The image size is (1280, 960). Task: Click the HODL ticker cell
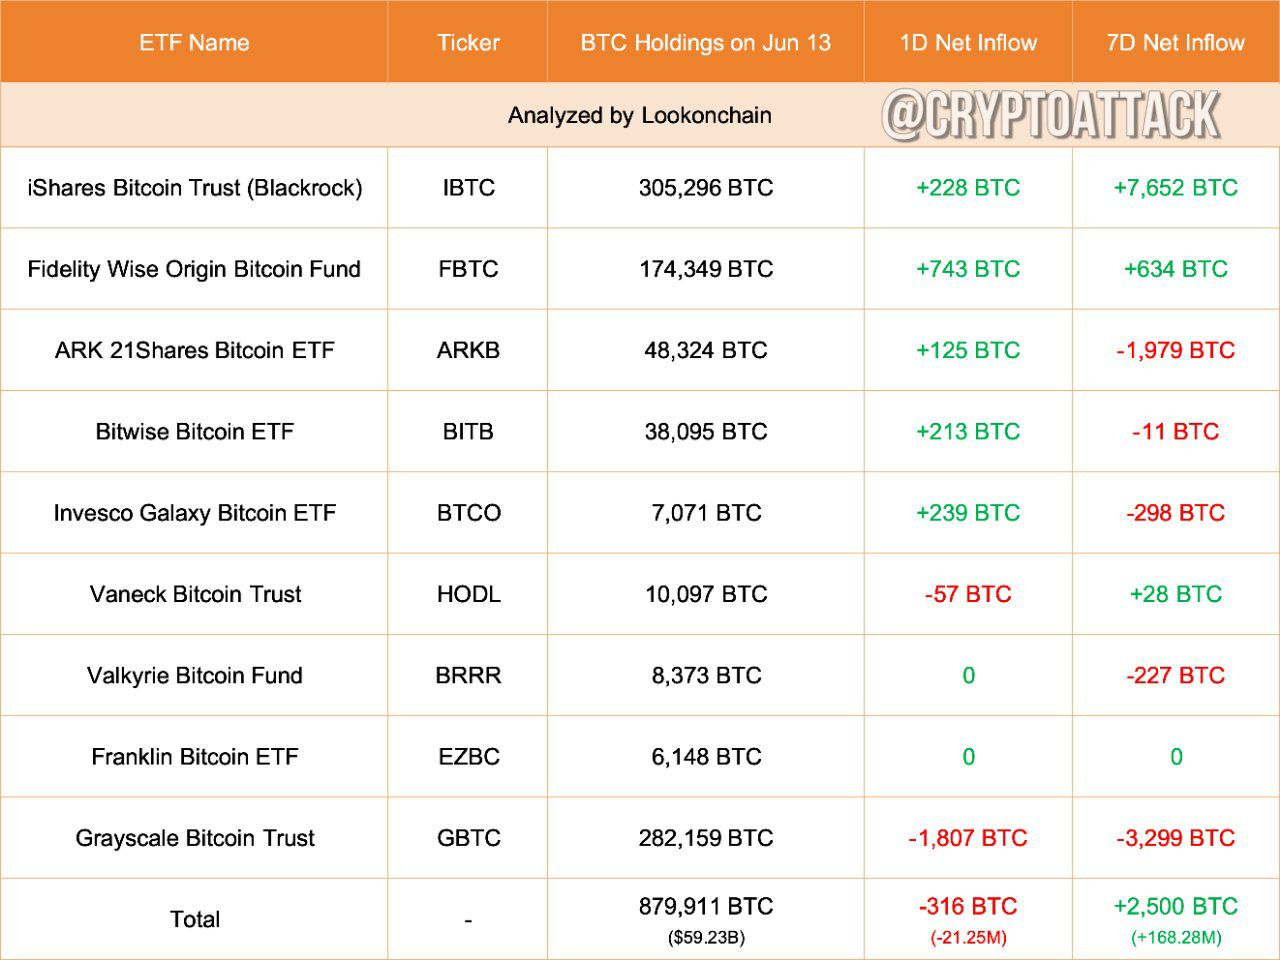point(468,594)
